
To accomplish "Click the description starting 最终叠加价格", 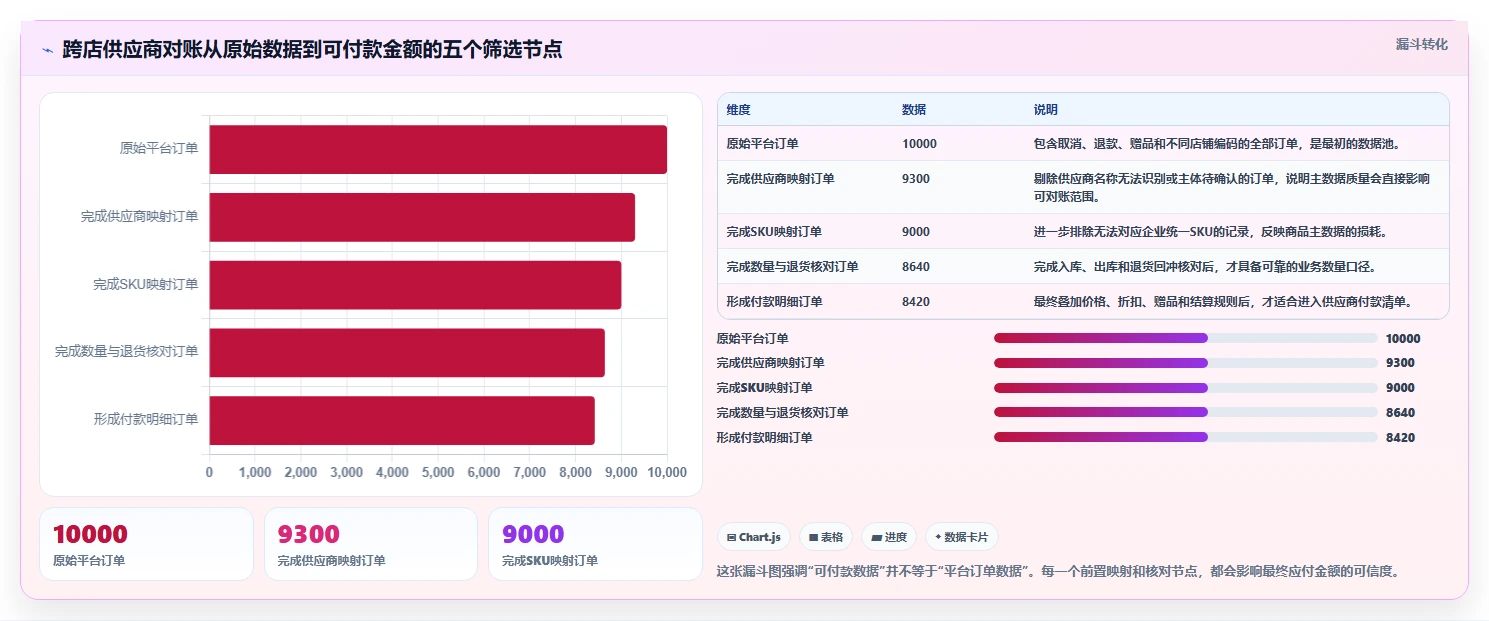I will [1227, 302].
